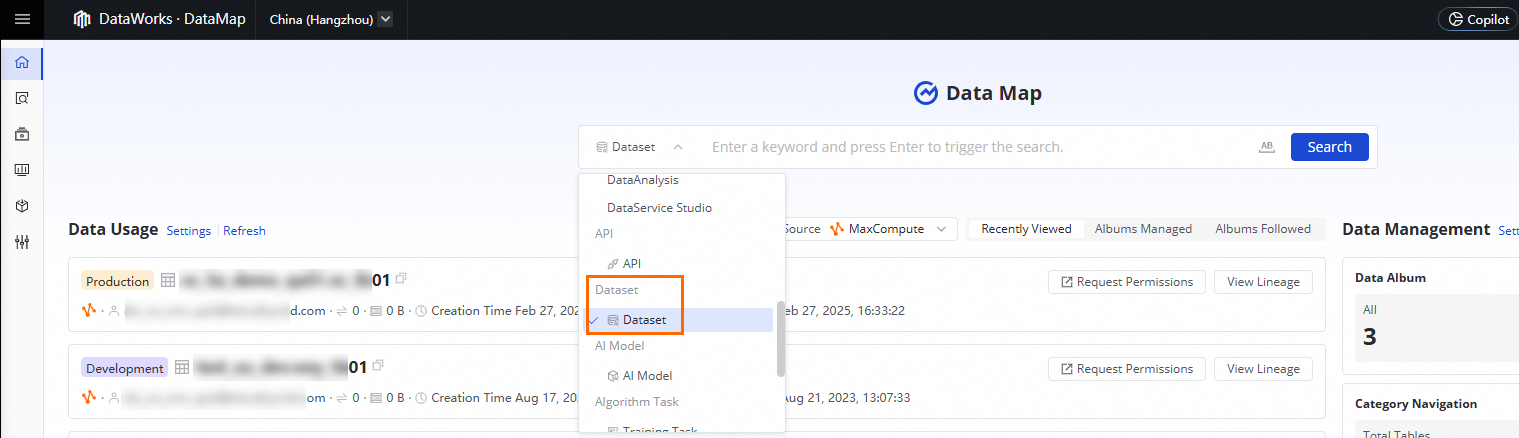
Task: Click the blue Search button
Action: tap(1329, 147)
